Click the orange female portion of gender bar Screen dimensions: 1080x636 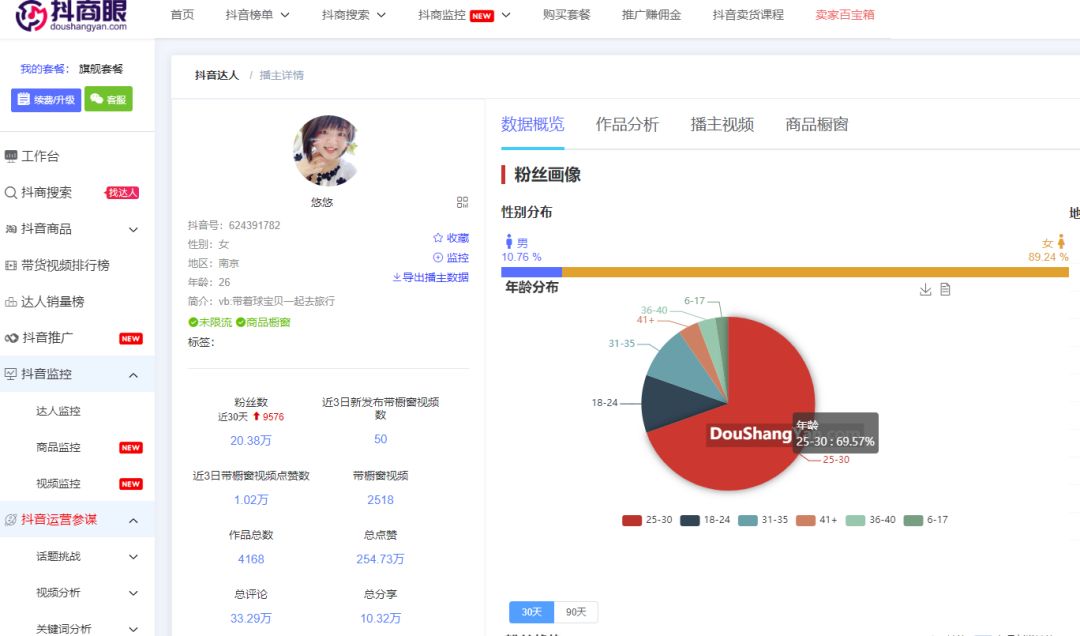point(815,272)
